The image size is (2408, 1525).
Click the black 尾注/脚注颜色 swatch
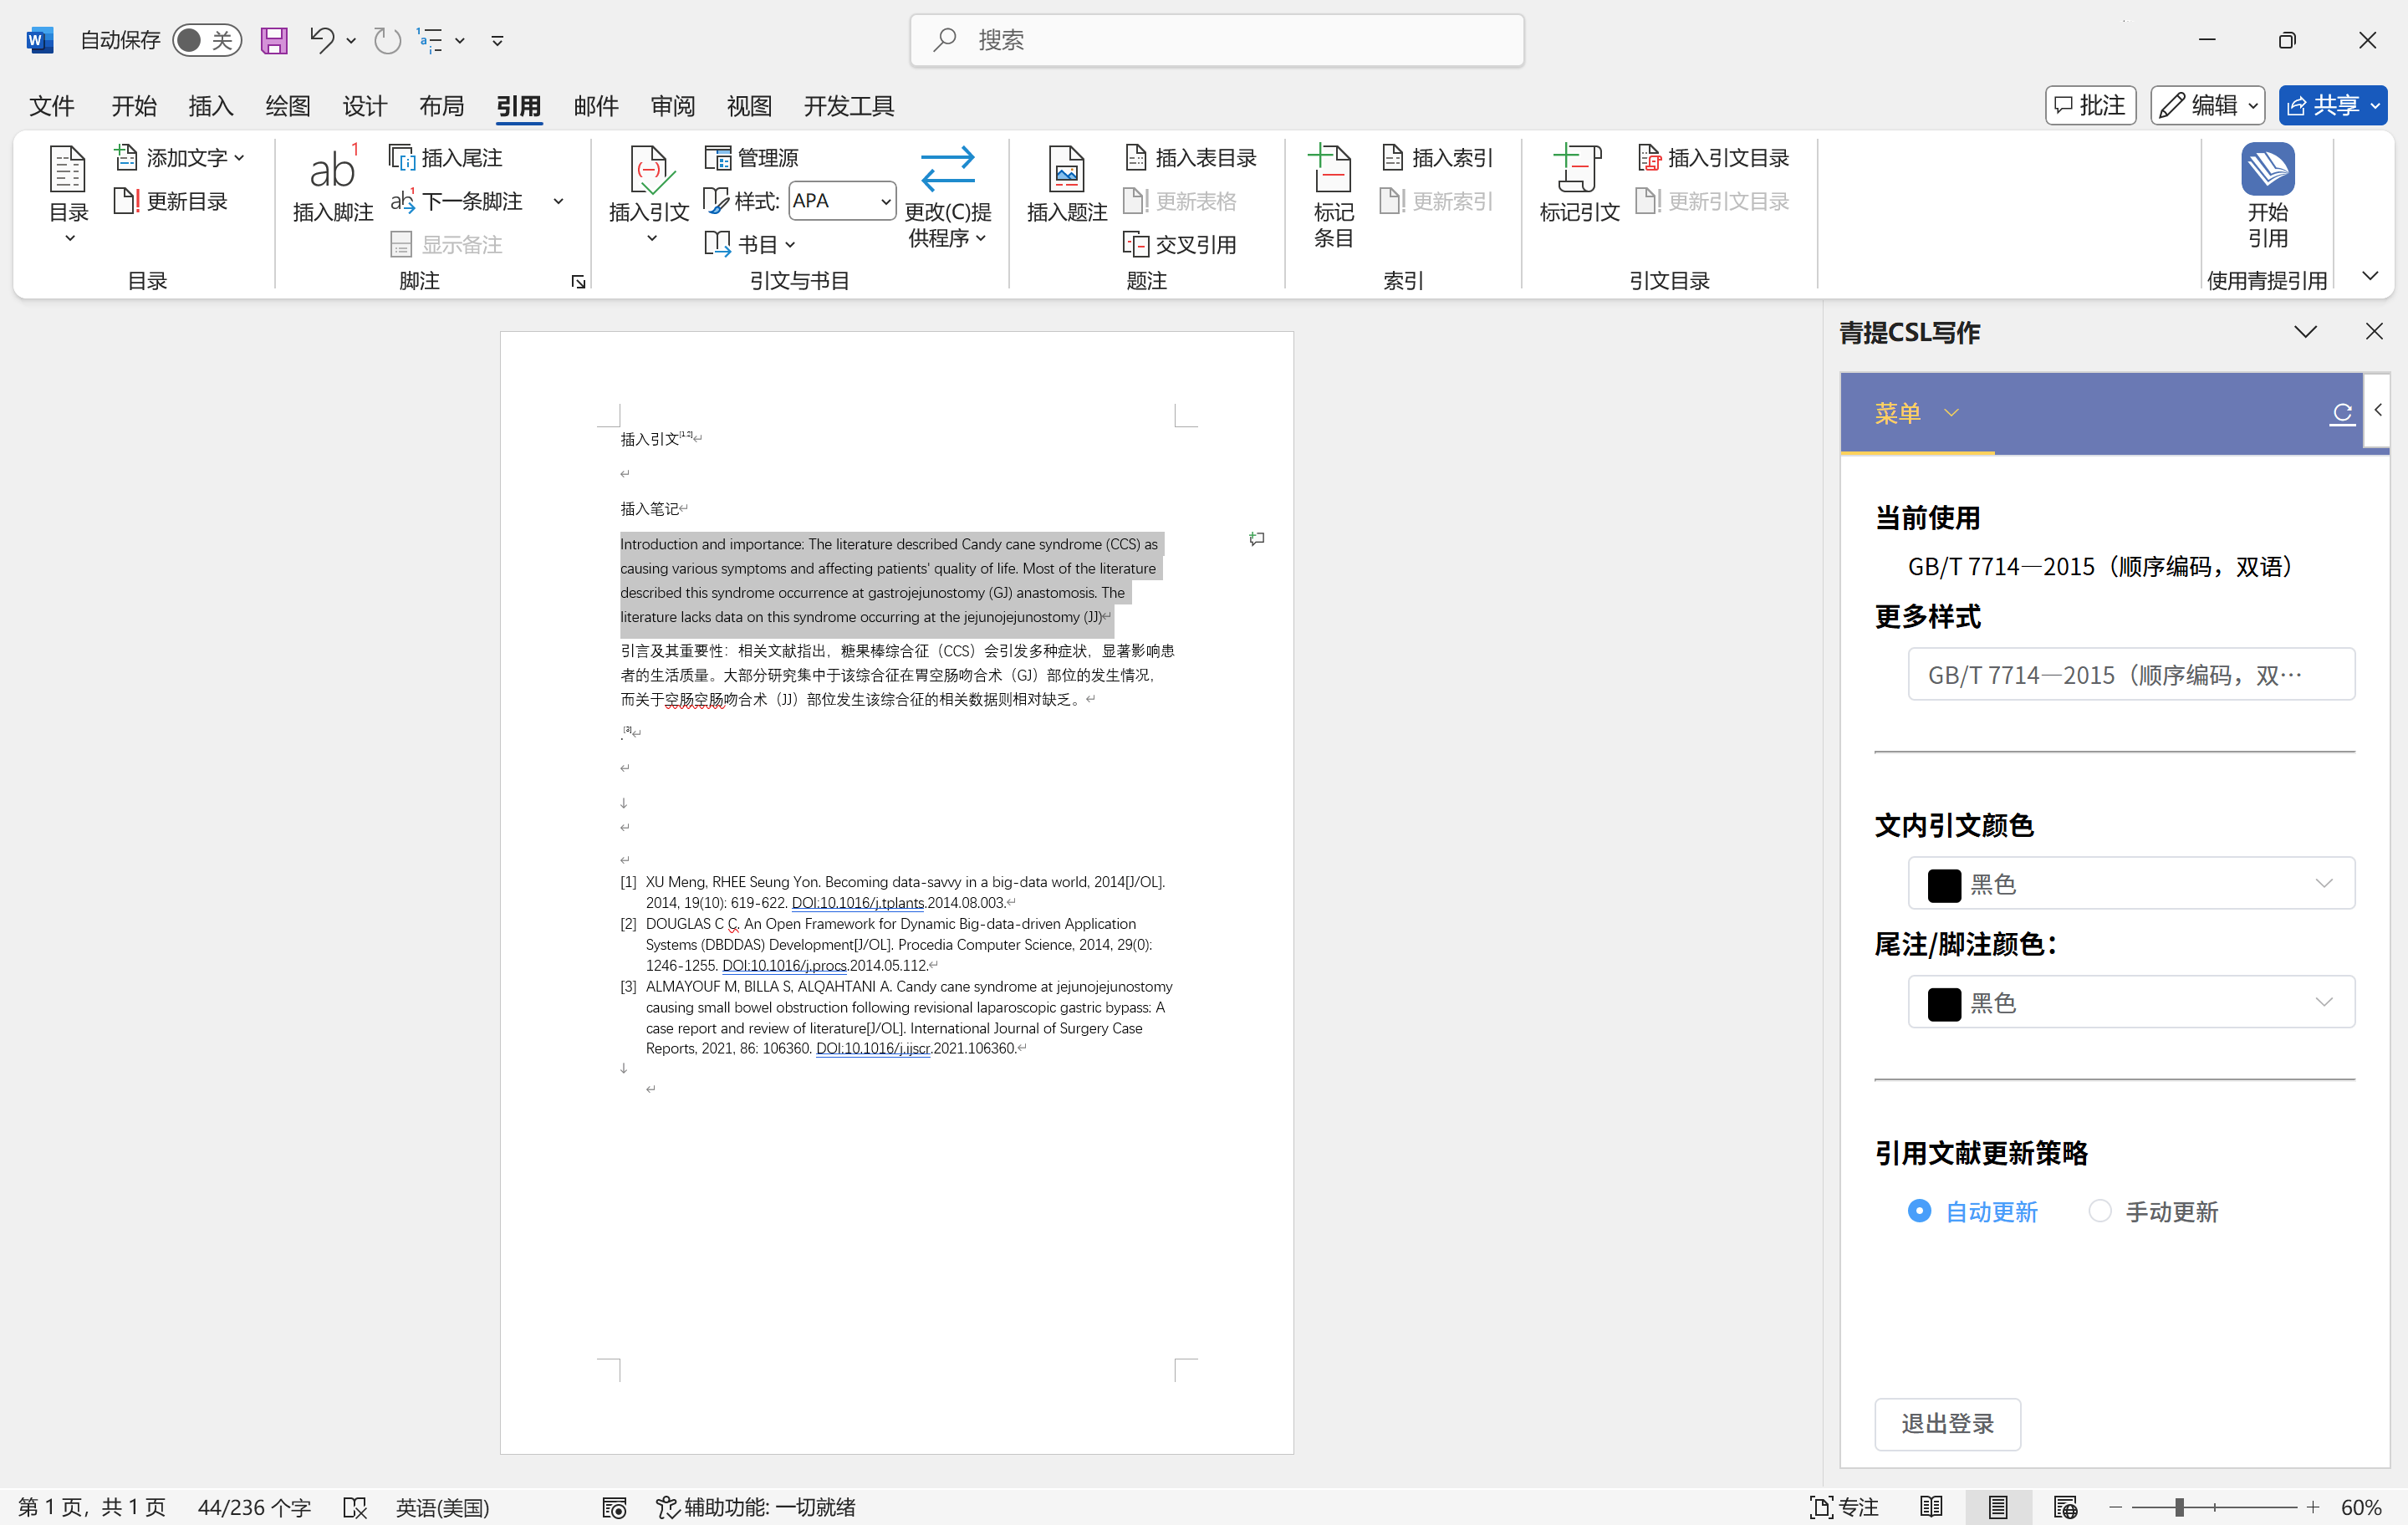(x=1943, y=1003)
